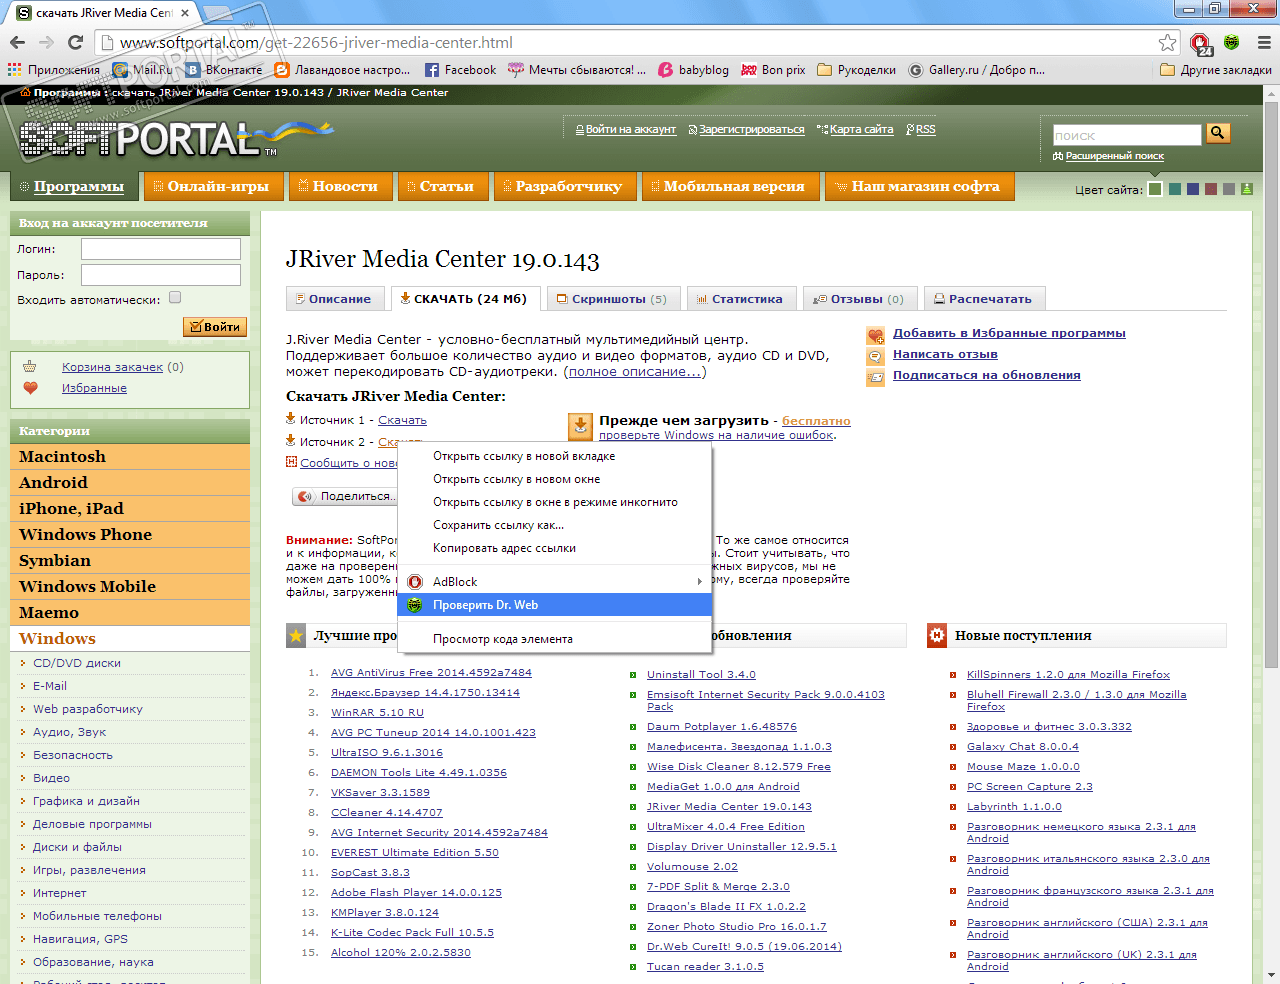Click Скачать link for Источник 1
Image resolution: width=1280 pixels, height=984 pixels.
coord(402,421)
